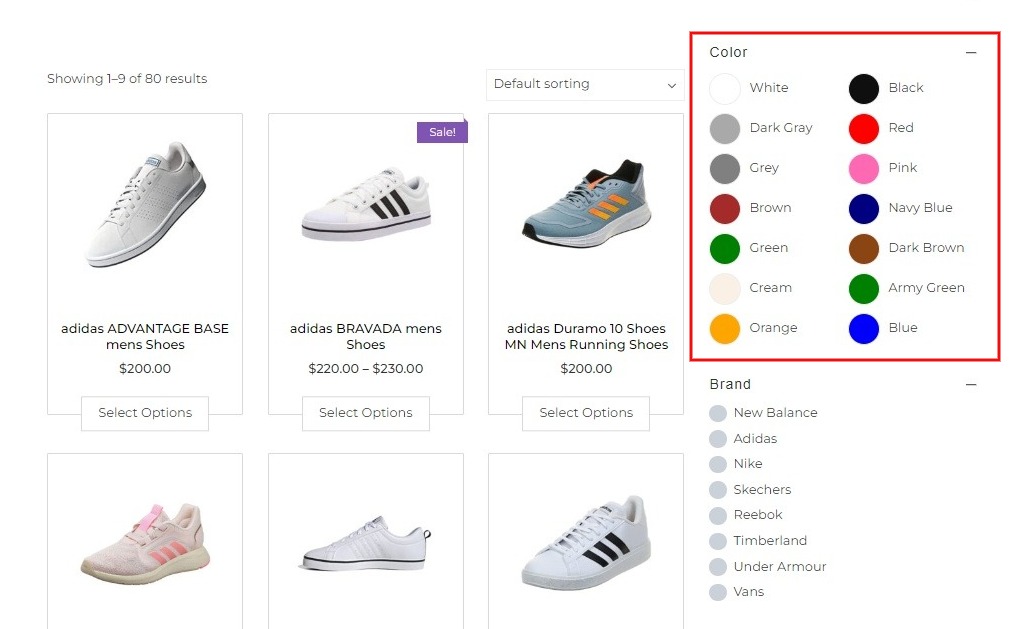This screenshot has height=629, width=1031.
Task: Open the Default sorting dropdown
Action: point(585,85)
